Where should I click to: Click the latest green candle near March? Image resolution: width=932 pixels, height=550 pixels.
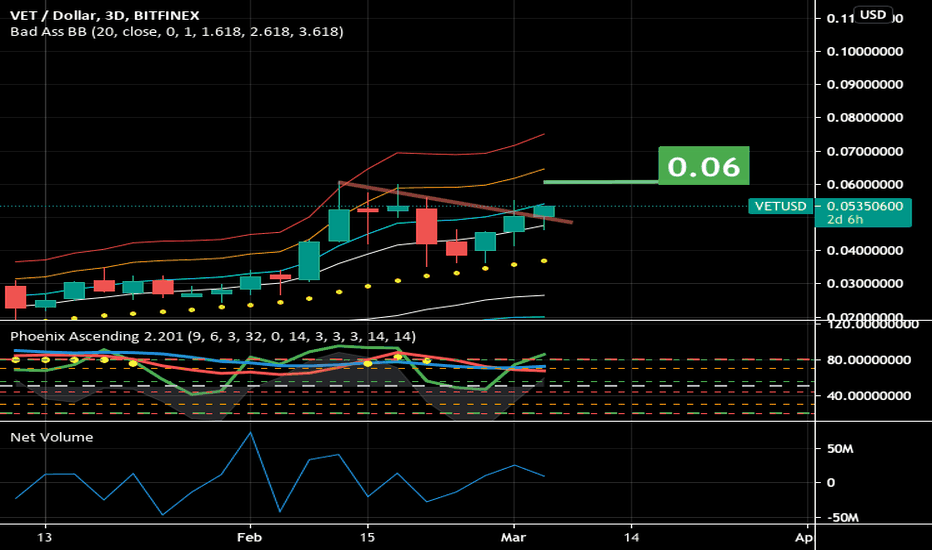tap(544, 211)
